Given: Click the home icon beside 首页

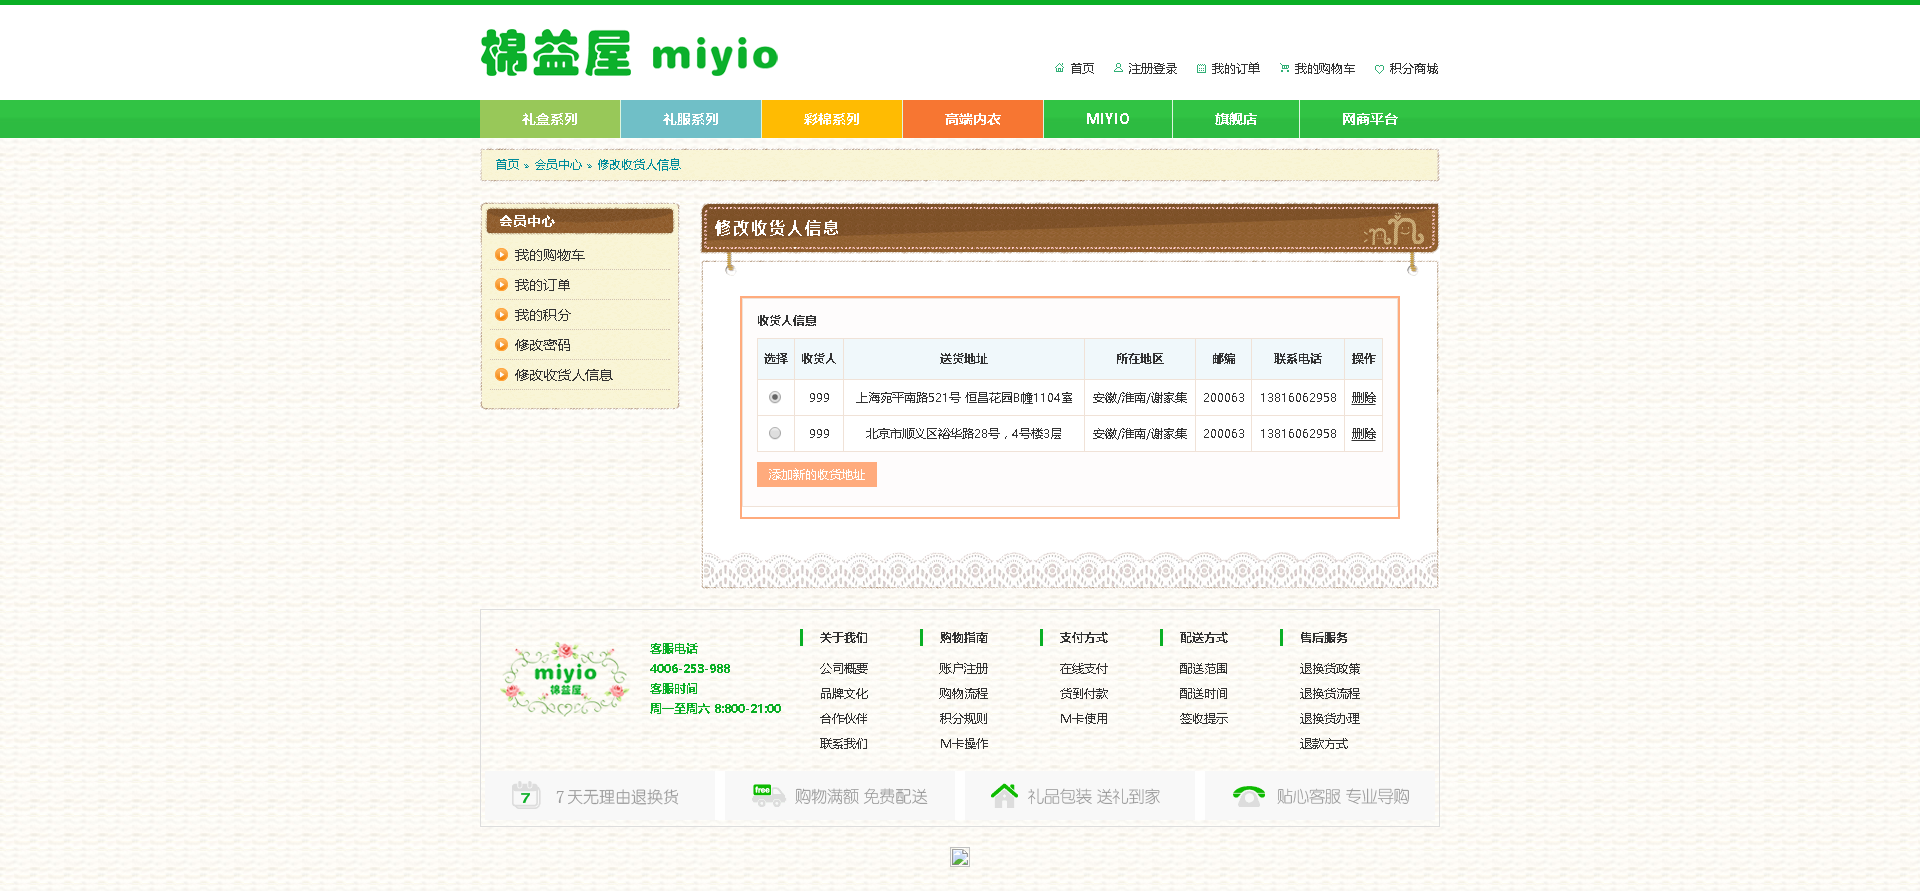Looking at the screenshot, I should pos(1059,68).
